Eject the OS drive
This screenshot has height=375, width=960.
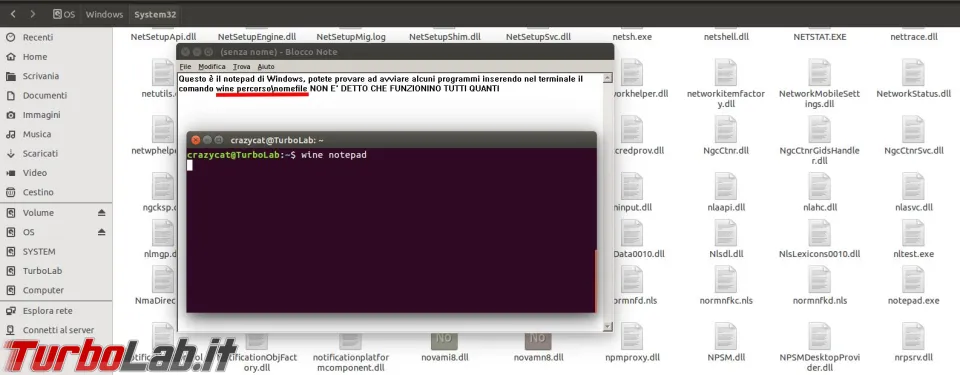point(102,232)
